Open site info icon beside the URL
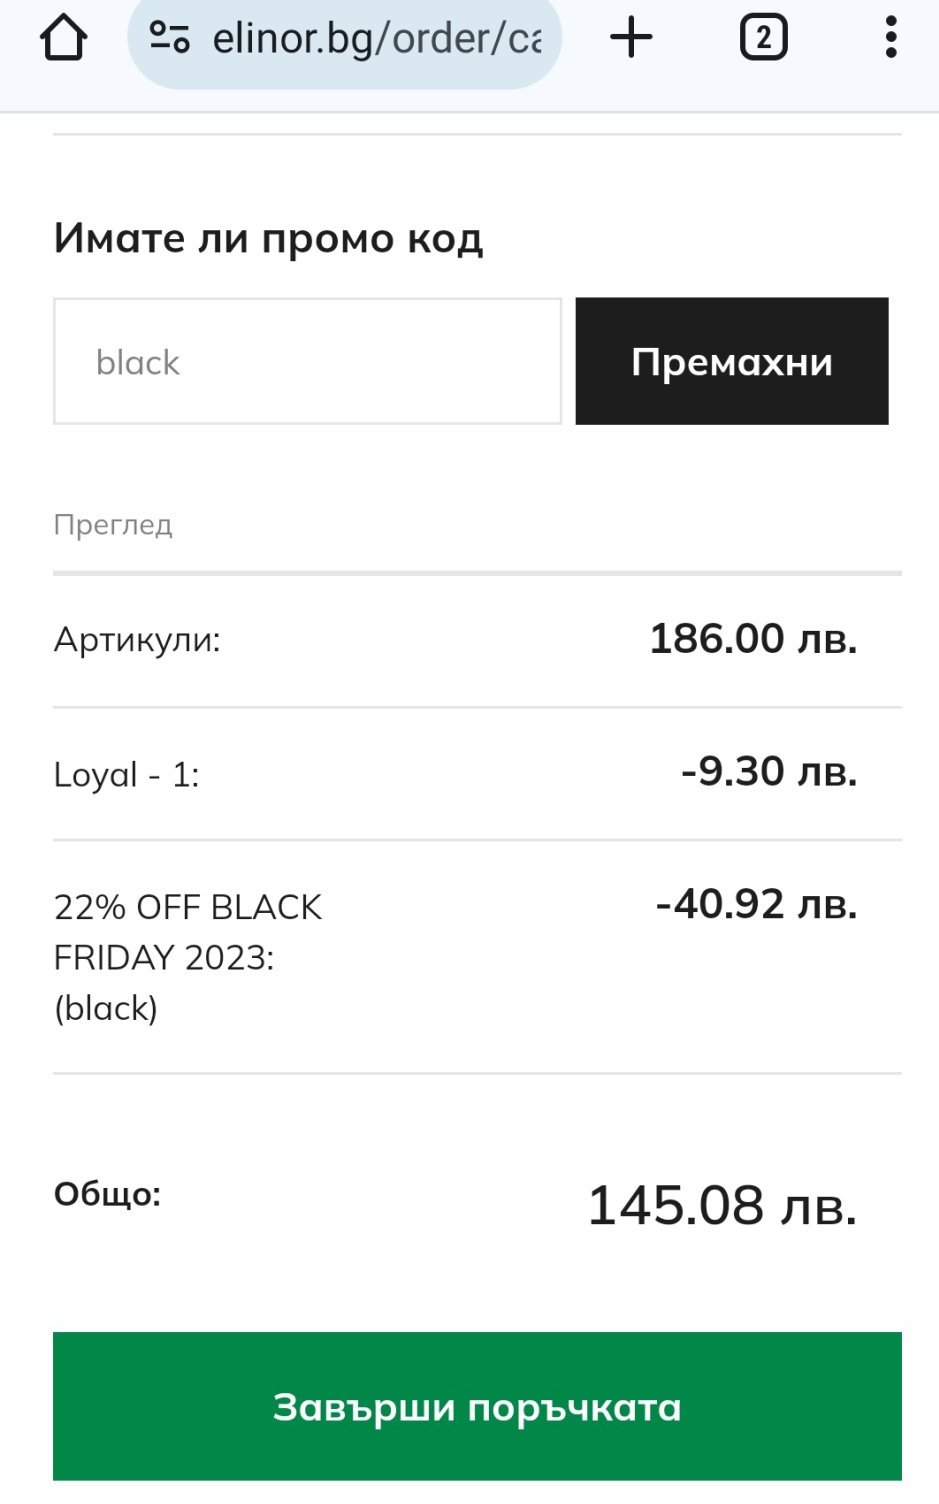 (x=169, y=38)
